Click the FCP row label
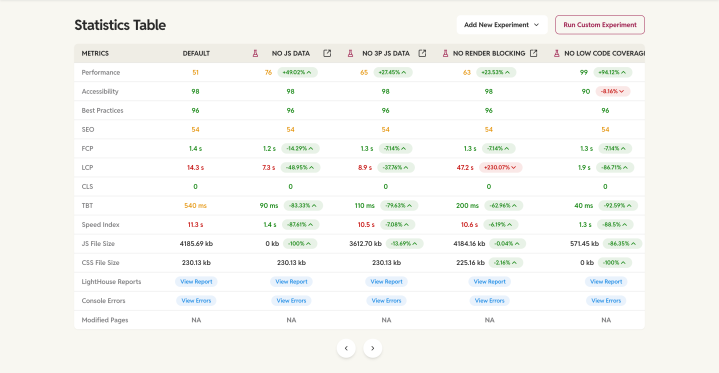 point(87,149)
